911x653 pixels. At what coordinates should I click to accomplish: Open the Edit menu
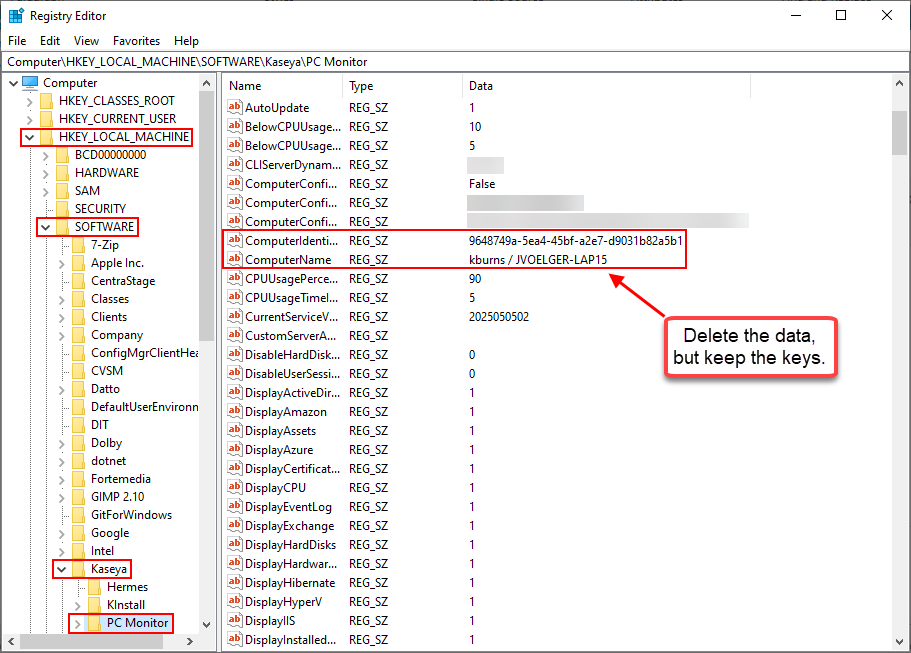coord(50,41)
